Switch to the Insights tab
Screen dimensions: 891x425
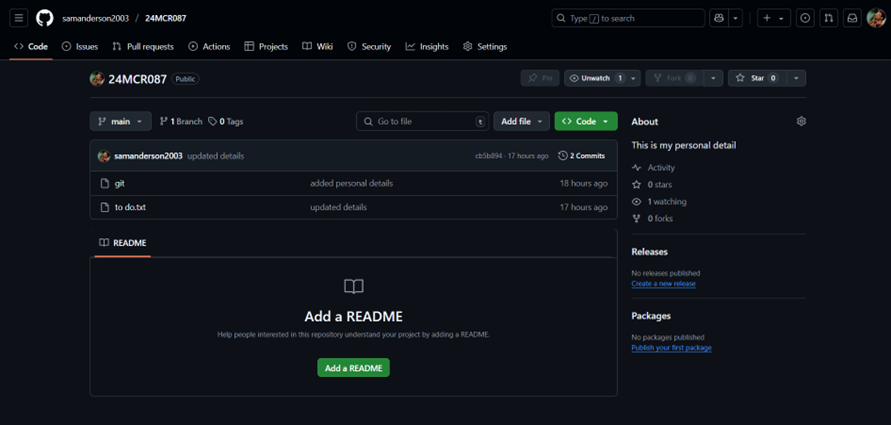[x=427, y=47]
